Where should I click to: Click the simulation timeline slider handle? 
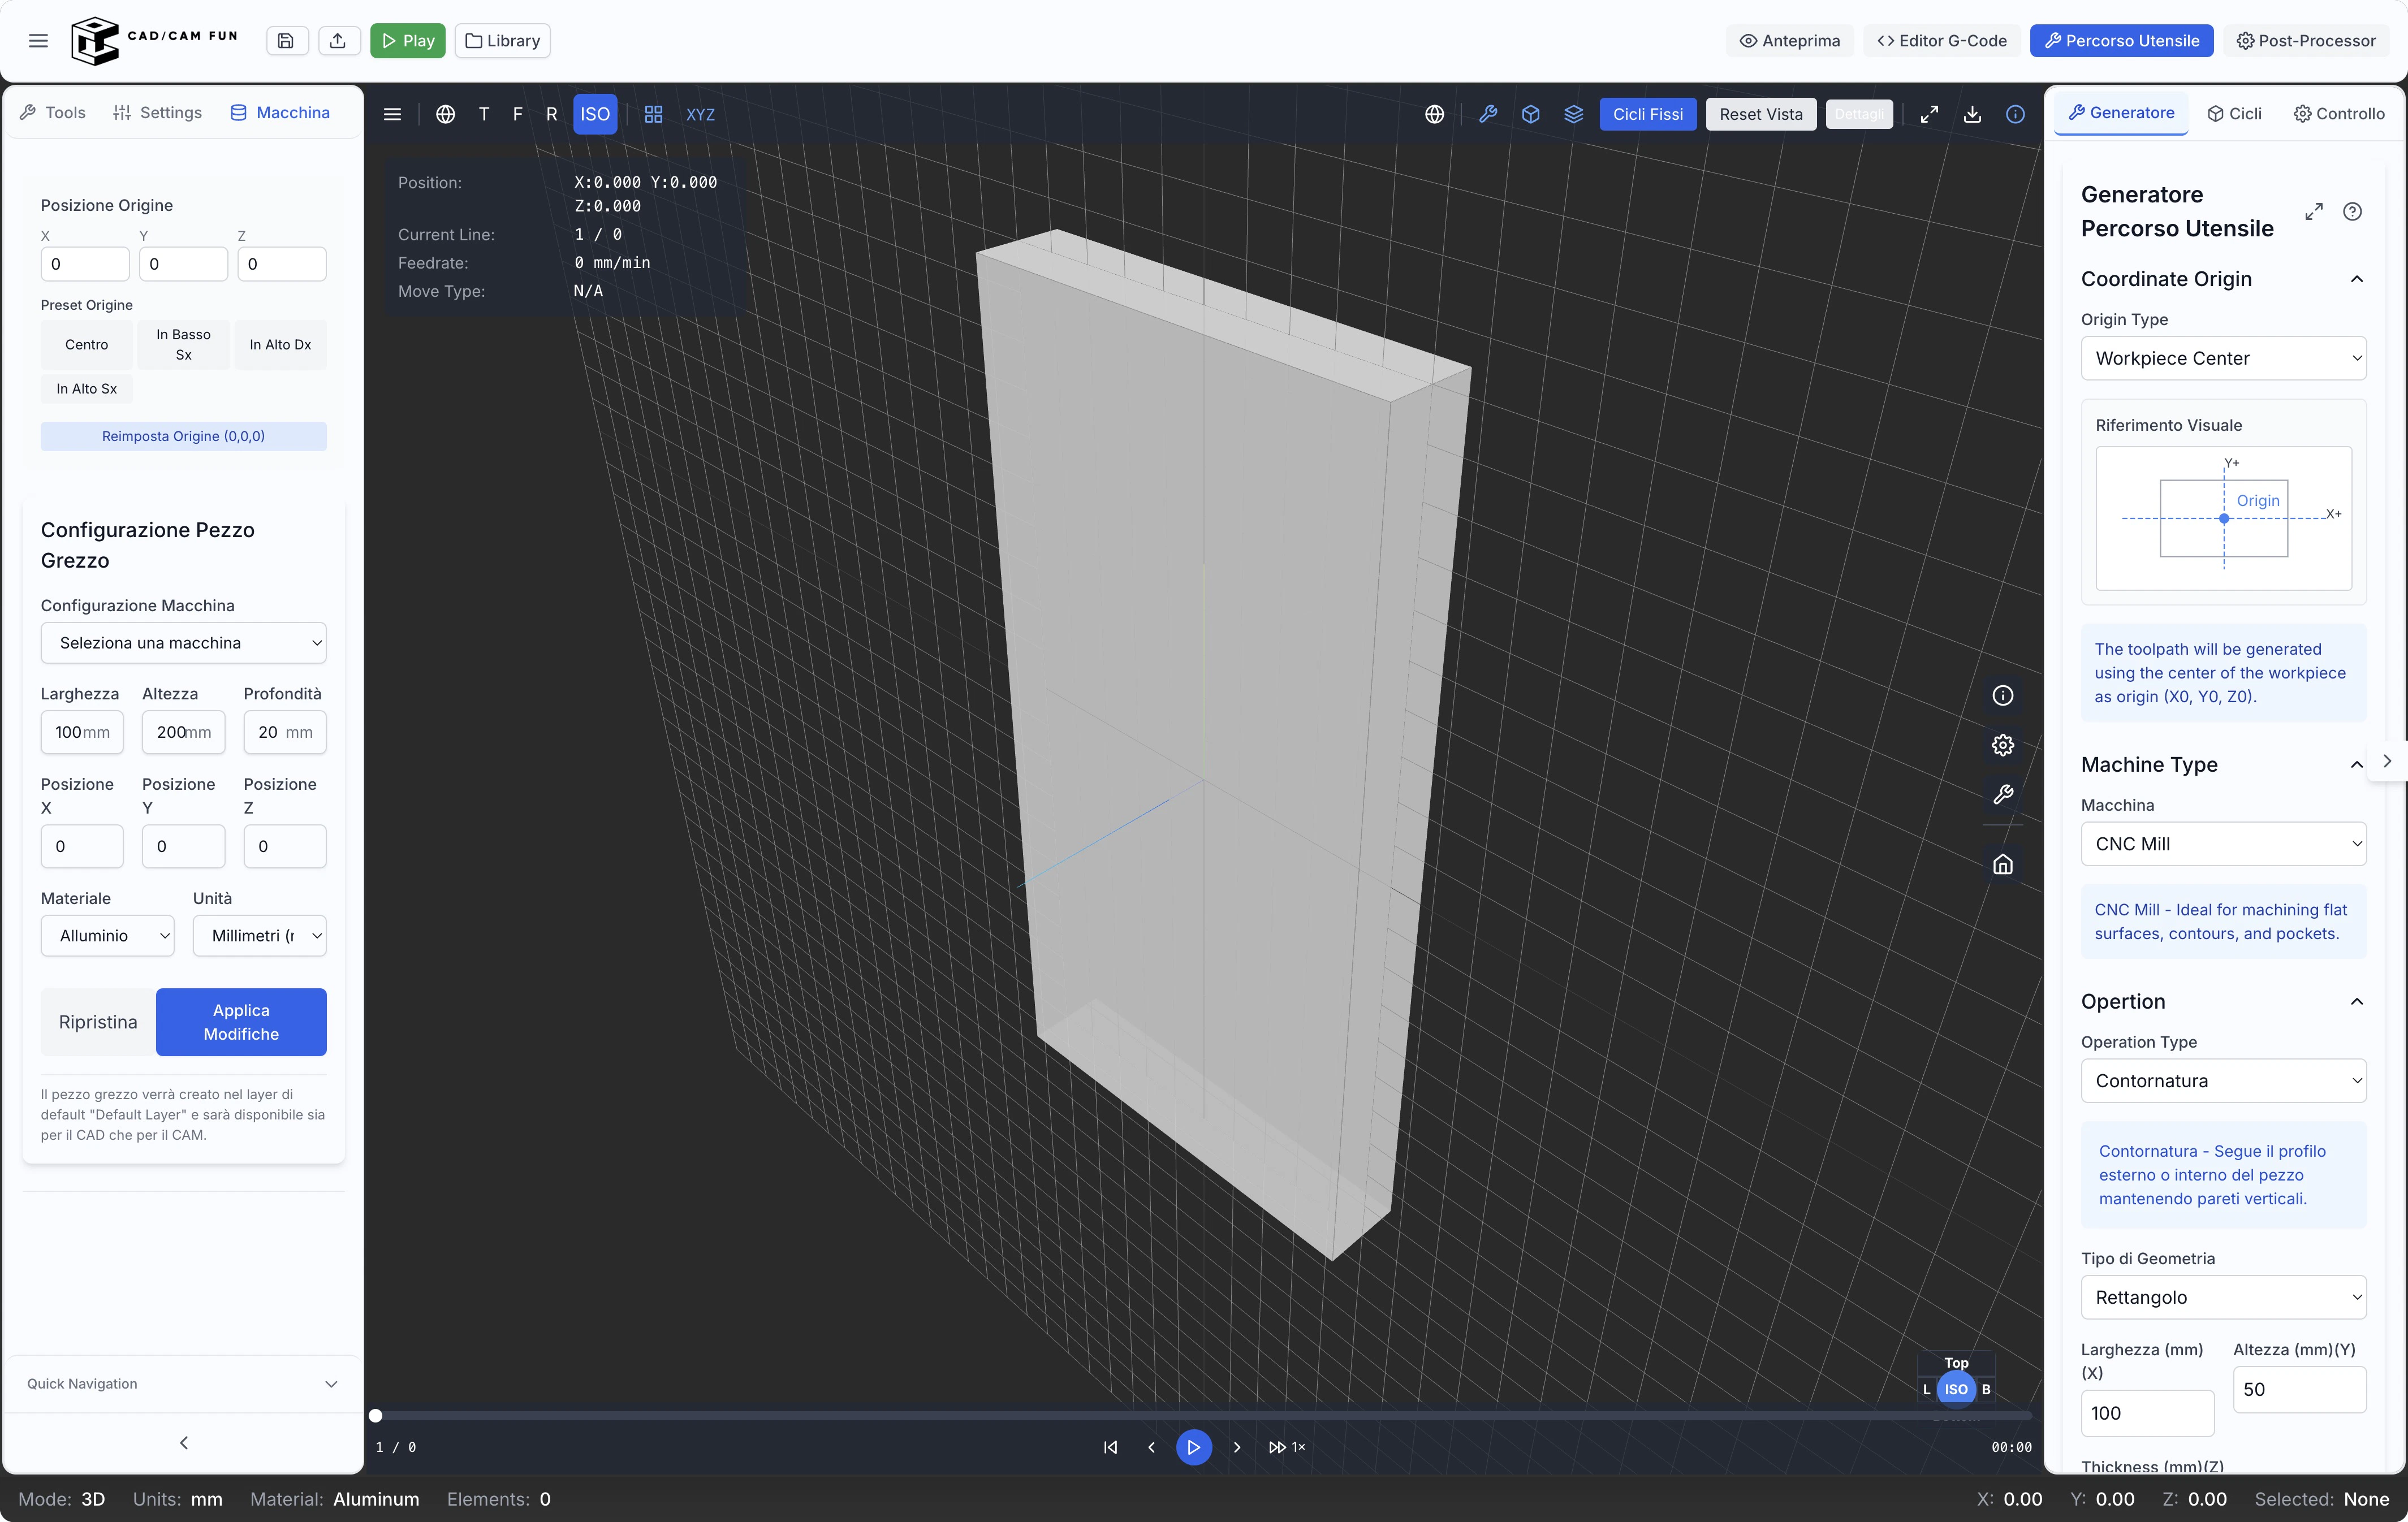376,1415
